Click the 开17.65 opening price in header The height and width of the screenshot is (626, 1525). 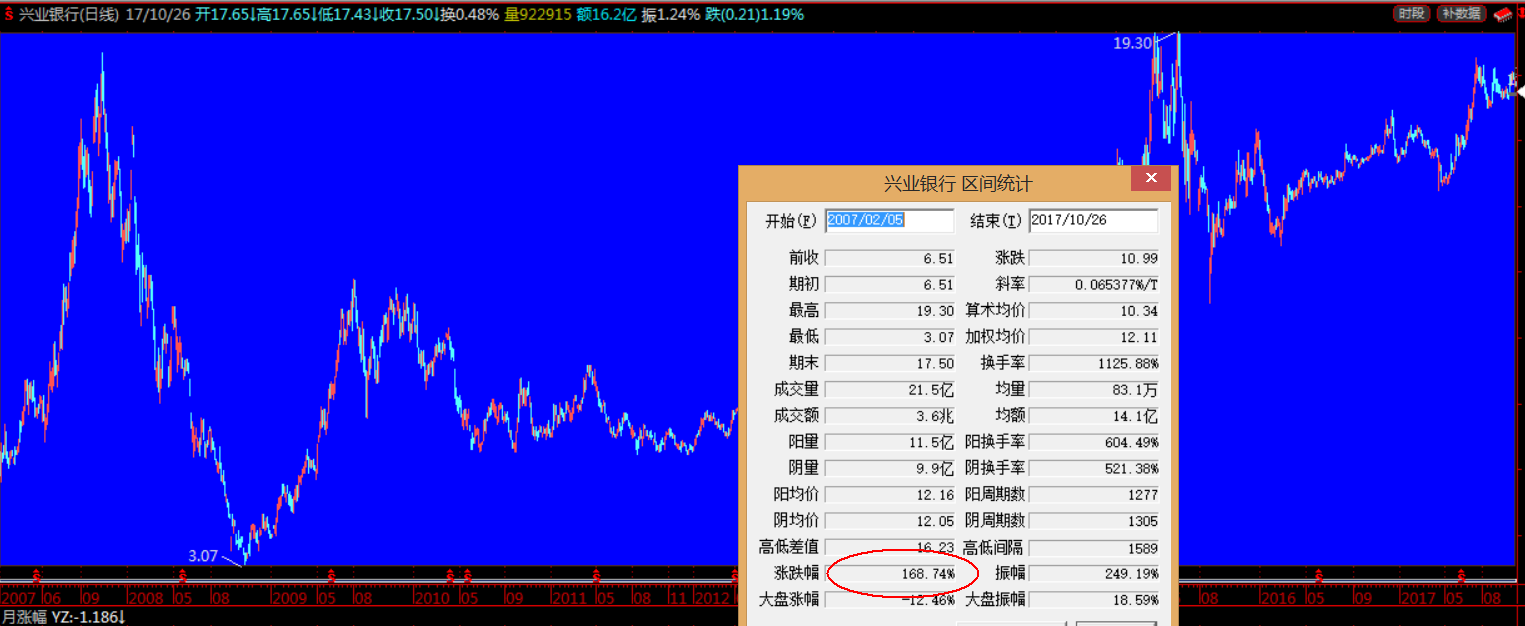(x=221, y=15)
